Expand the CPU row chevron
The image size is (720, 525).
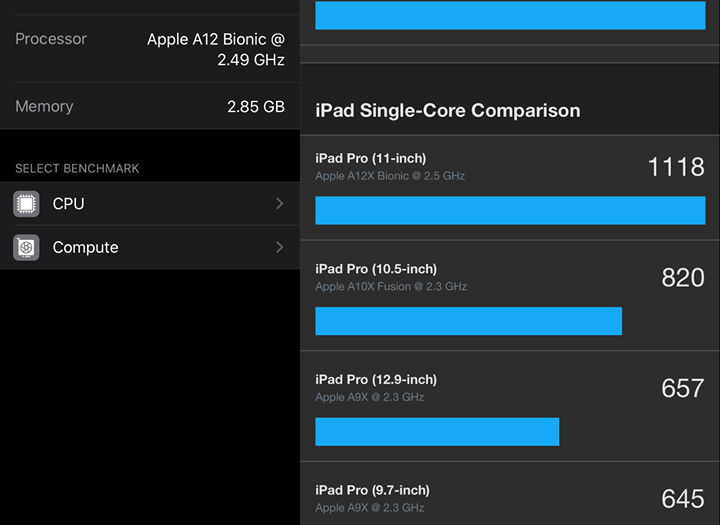coord(280,204)
